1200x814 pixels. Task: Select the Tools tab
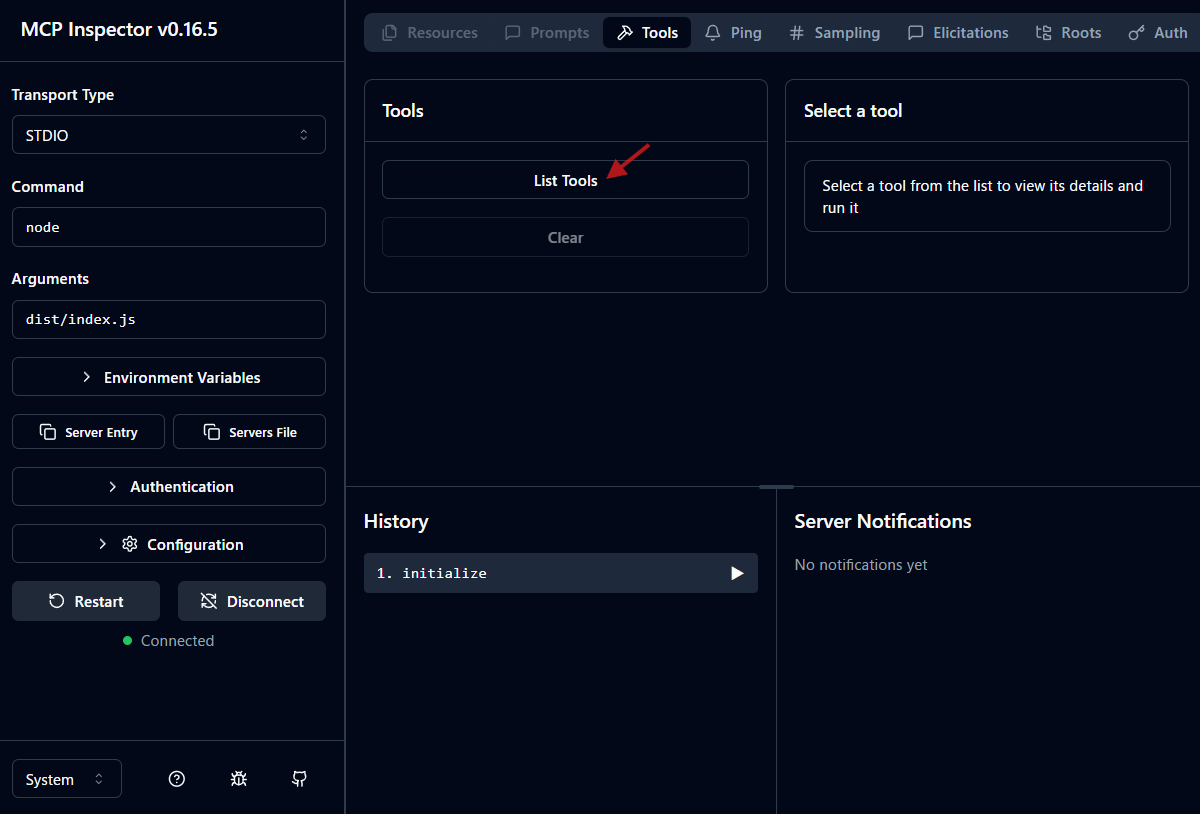(647, 32)
